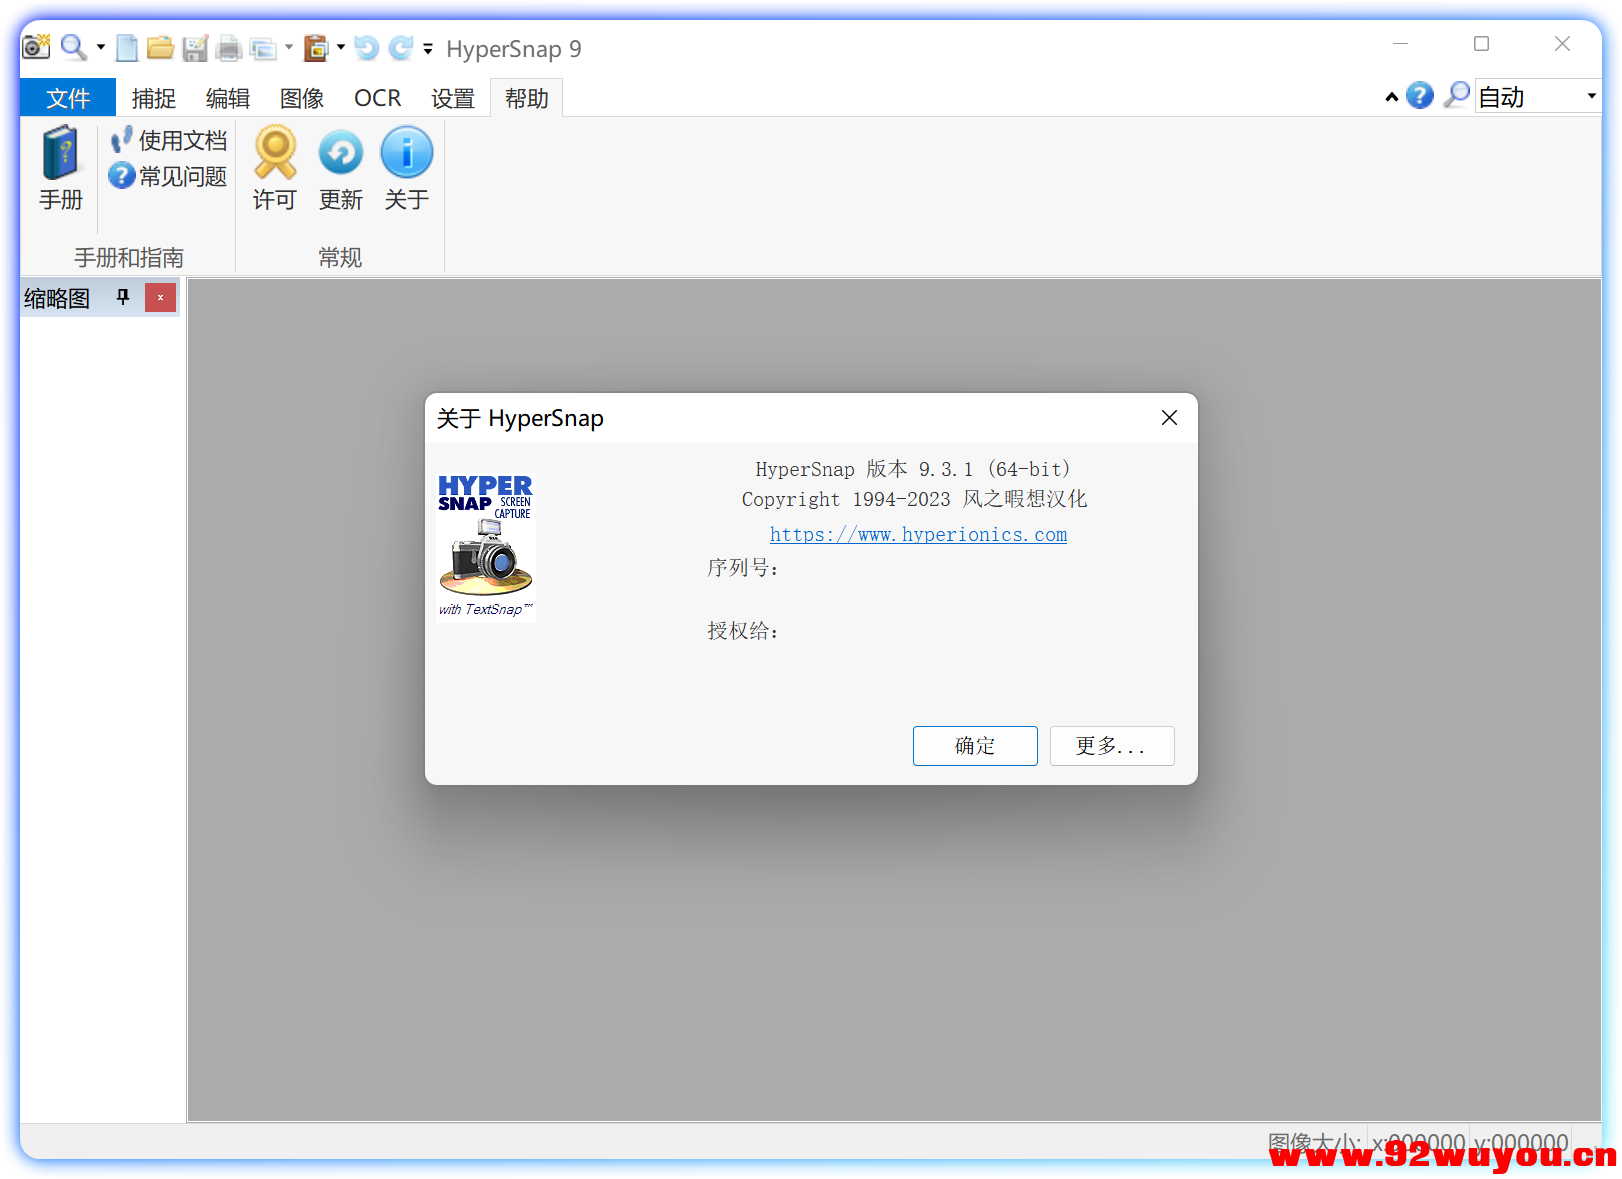Toggle the thumbnail panel pin
Viewport: 1622px width, 1179px height.
pos(123,297)
